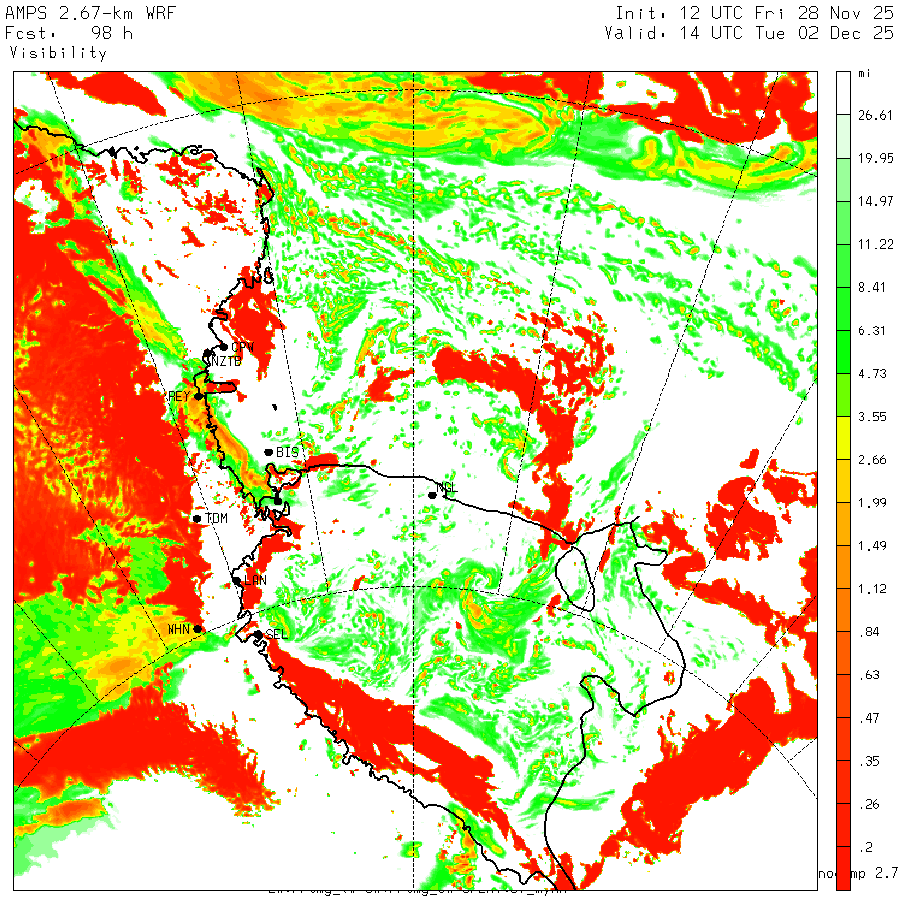
Task: Click the 'Visibility' field name text
Action: [58, 53]
